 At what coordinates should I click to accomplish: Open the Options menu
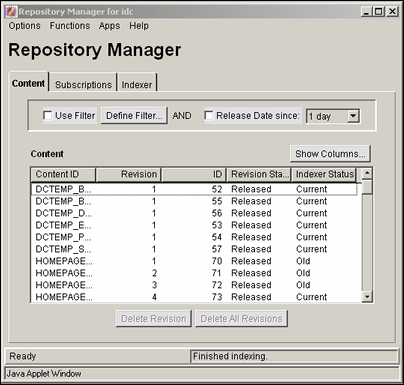[x=25, y=26]
